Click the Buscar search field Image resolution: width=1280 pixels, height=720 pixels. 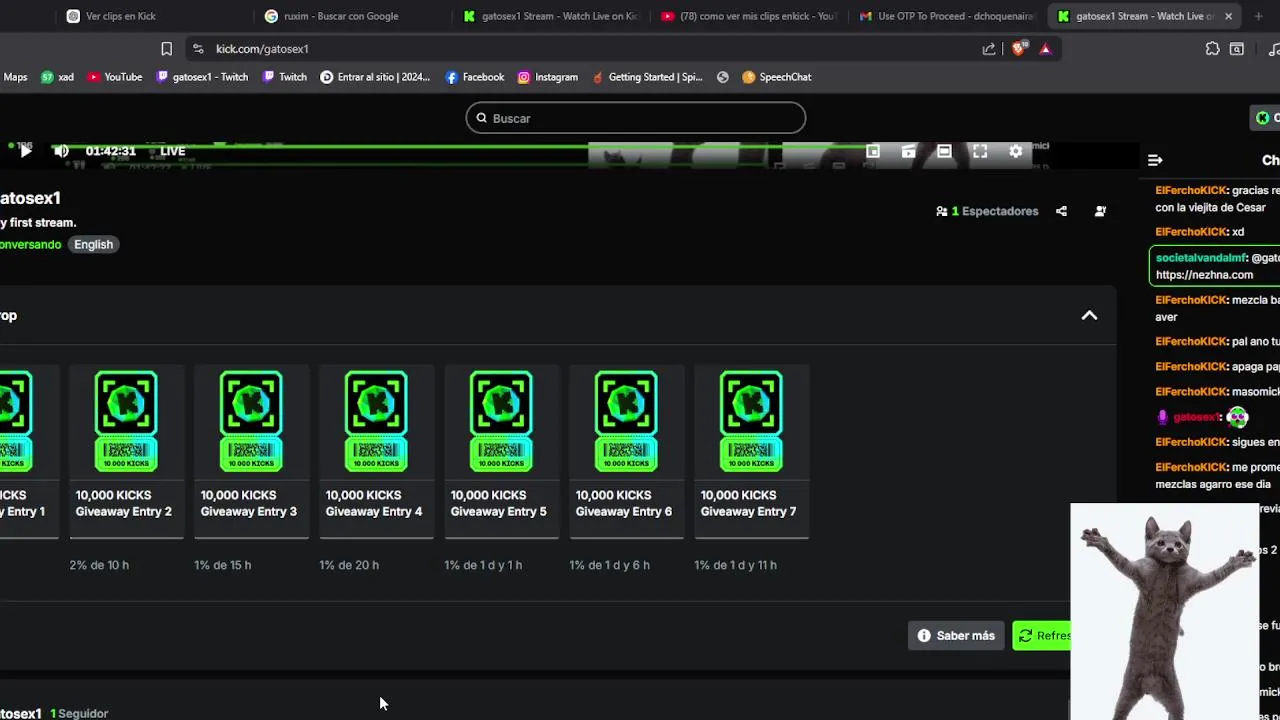(635, 118)
